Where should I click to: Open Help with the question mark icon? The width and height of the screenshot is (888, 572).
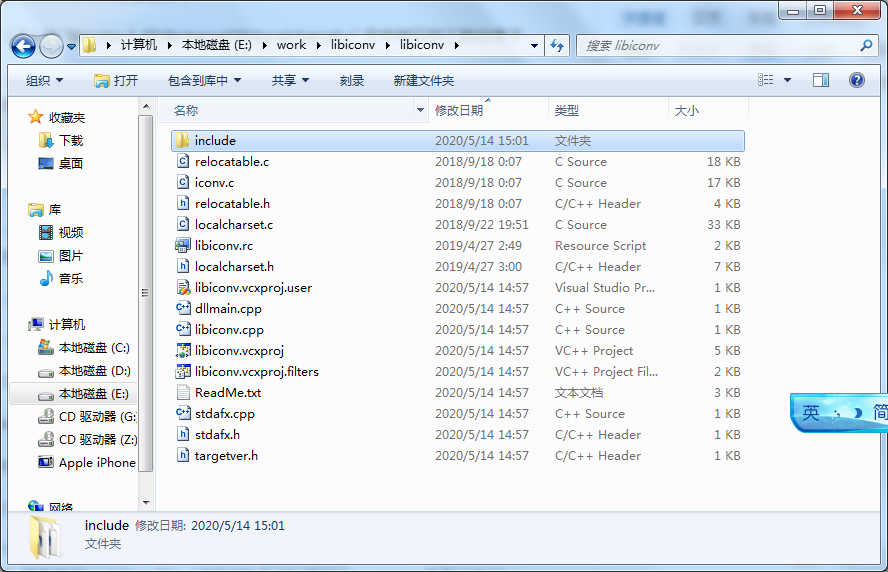pos(856,80)
